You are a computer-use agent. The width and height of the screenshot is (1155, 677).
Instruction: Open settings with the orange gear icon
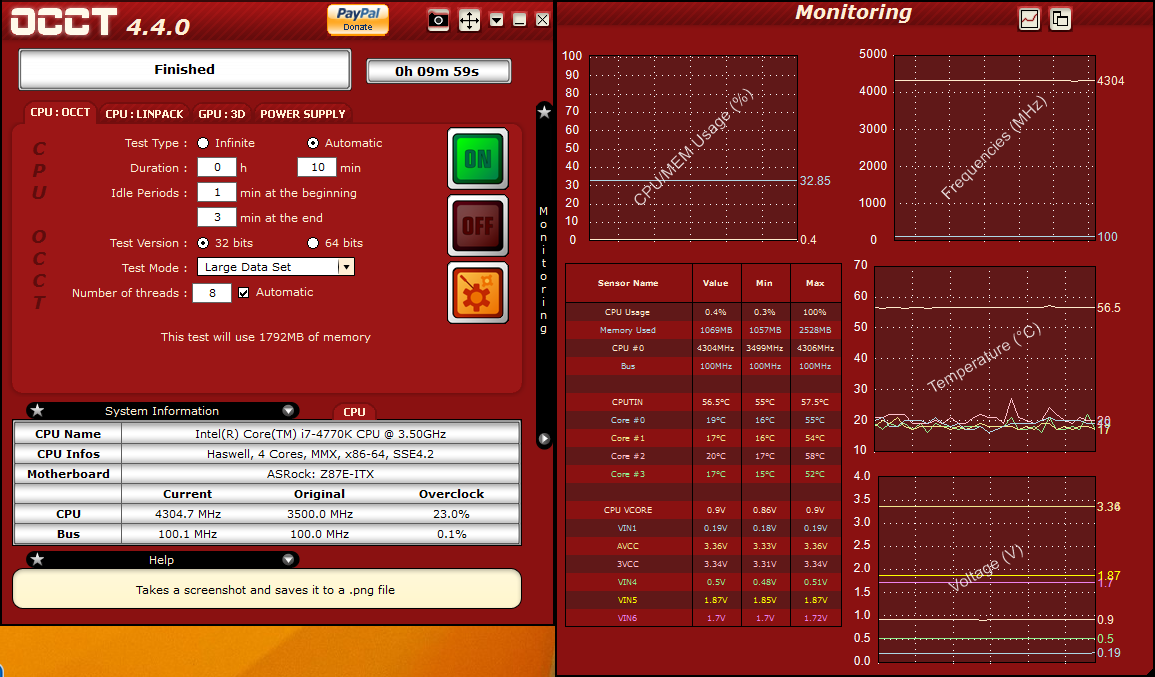coord(478,292)
